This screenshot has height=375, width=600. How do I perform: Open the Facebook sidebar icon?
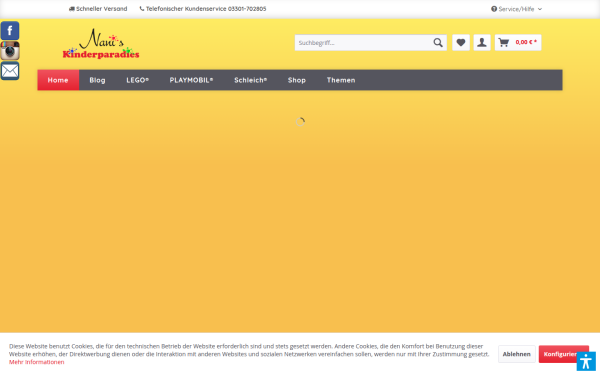tap(10, 31)
